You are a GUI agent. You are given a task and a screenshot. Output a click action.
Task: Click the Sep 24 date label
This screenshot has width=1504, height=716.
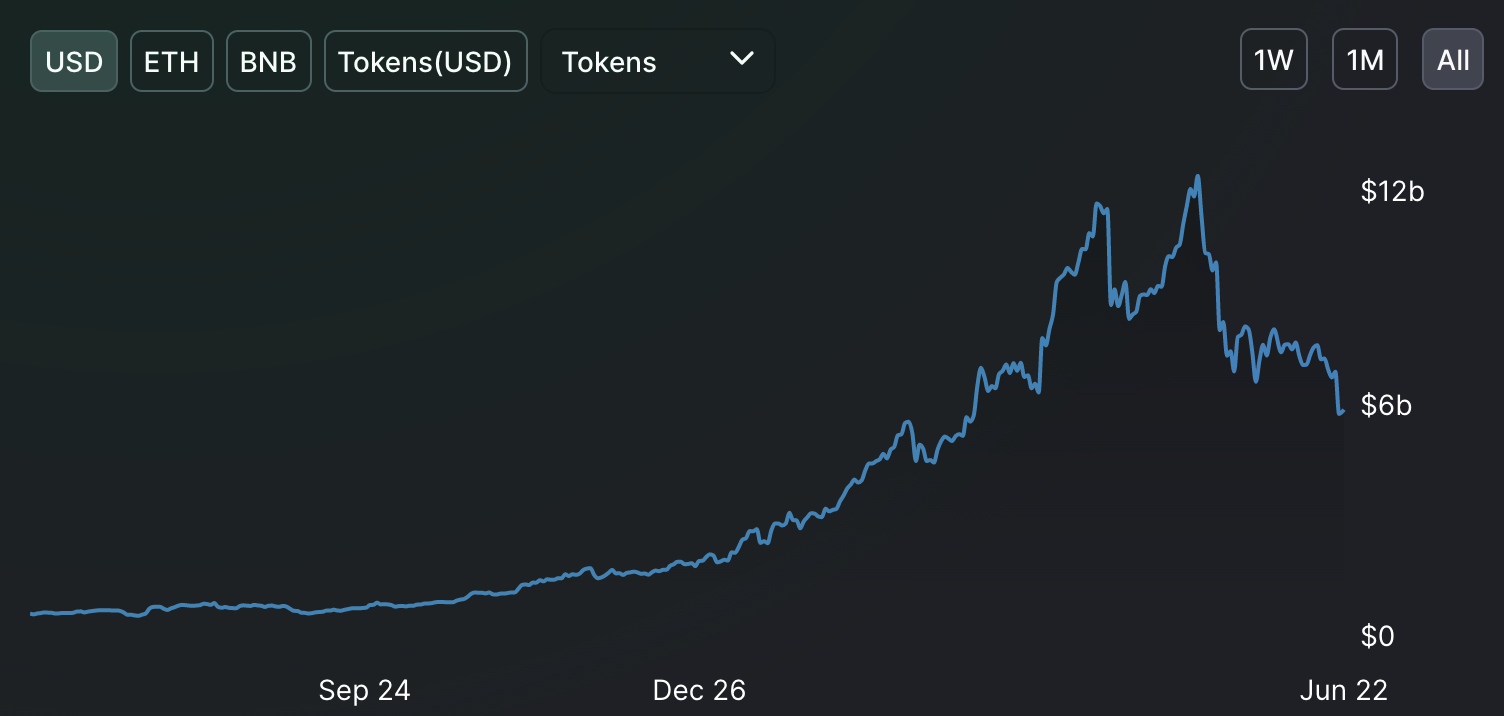[364, 690]
